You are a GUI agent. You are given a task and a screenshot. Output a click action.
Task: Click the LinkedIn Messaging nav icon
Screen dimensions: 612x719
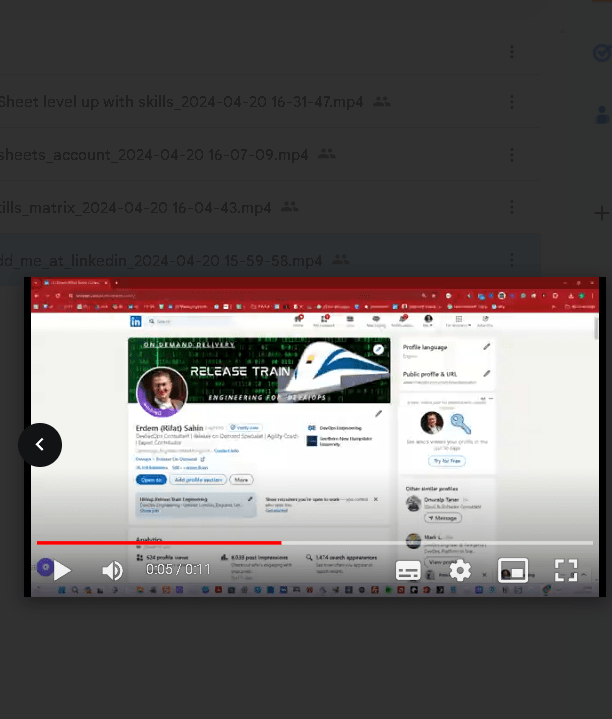[376, 321]
